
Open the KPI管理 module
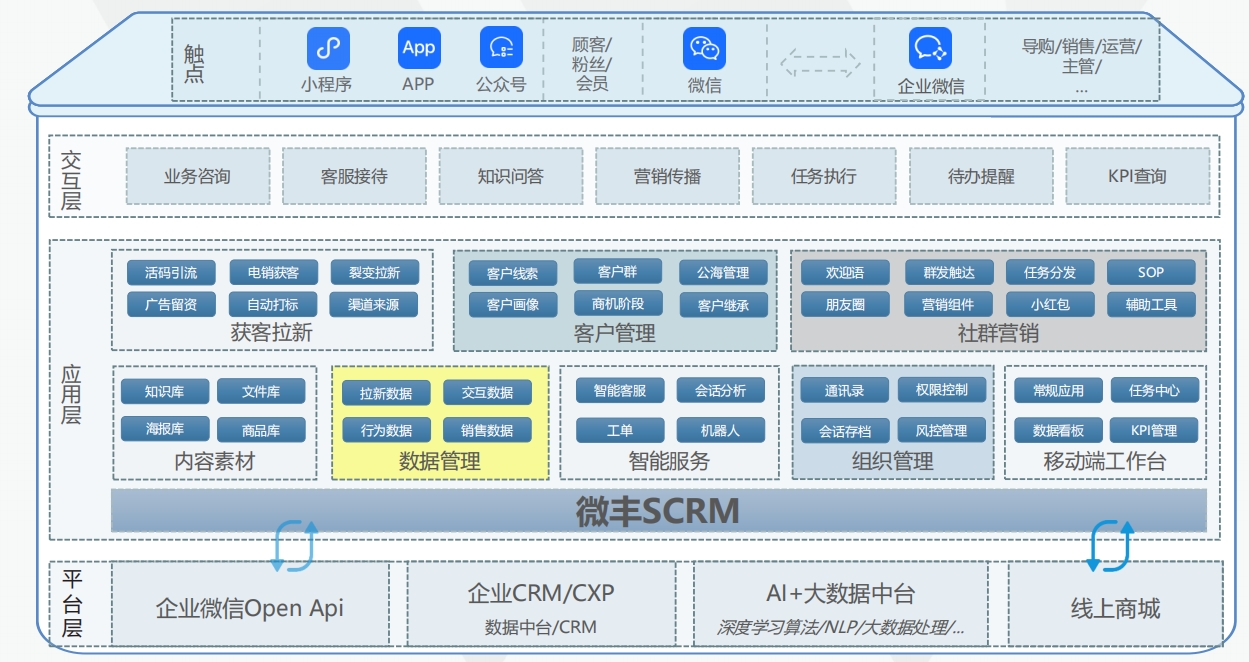pyautogui.click(x=1154, y=430)
